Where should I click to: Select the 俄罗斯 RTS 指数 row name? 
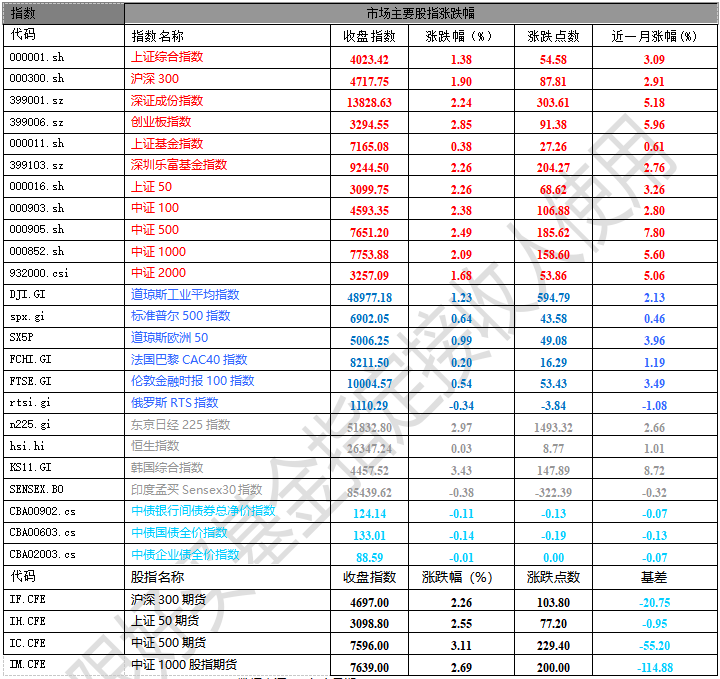[174, 403]
